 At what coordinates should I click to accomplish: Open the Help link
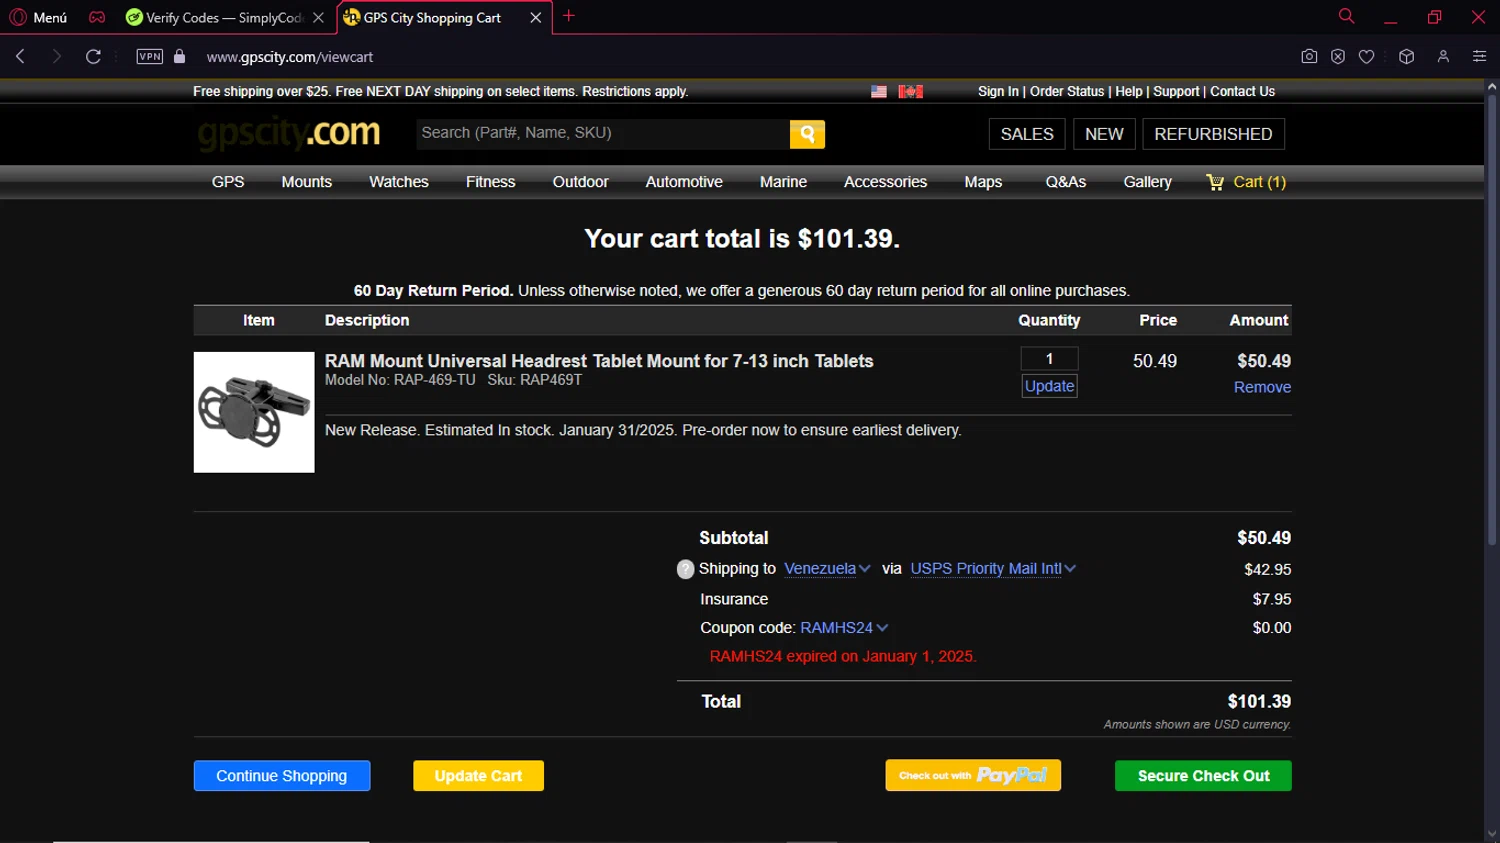1129,91
